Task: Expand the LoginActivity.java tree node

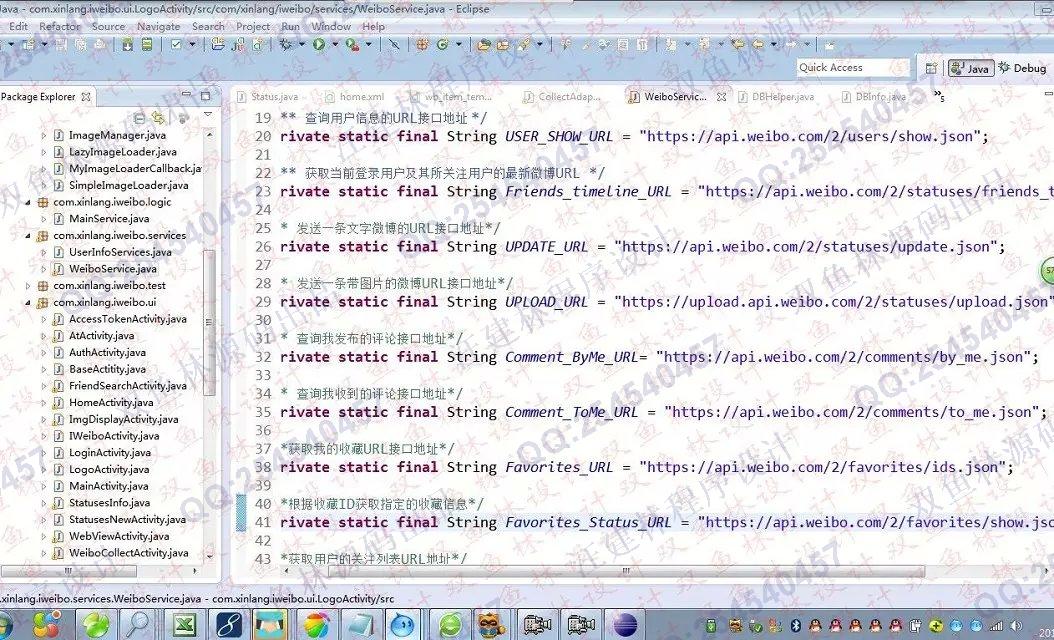Action: (44, 452)
